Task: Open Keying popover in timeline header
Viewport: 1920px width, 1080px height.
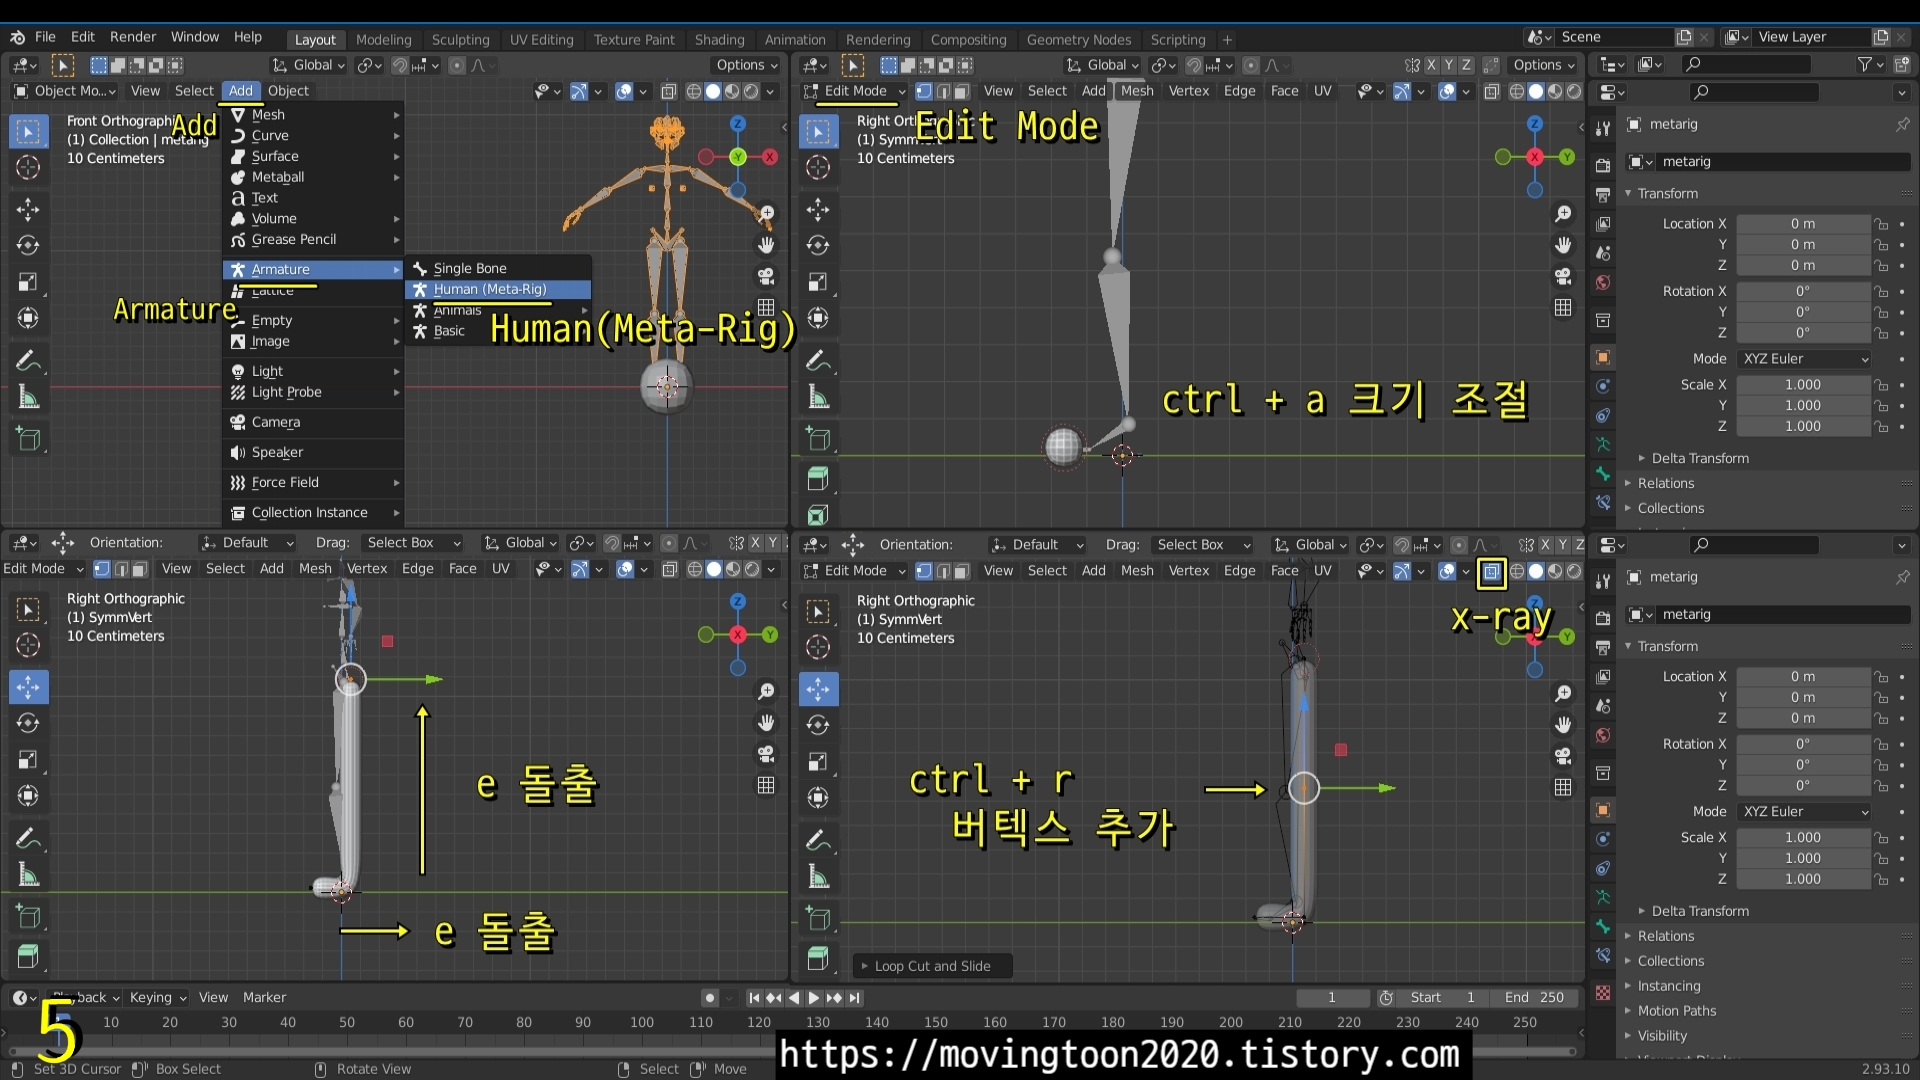Action: pyautogui.click(x=157, y=997)
